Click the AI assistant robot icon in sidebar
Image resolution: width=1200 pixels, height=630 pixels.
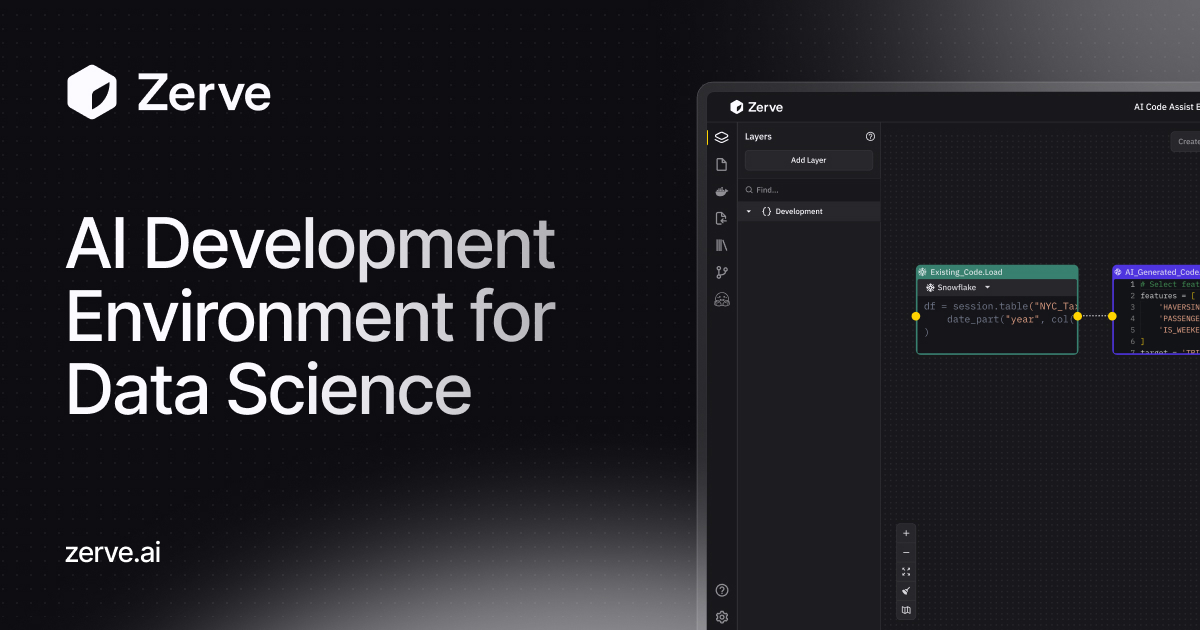tap(721, 298)
